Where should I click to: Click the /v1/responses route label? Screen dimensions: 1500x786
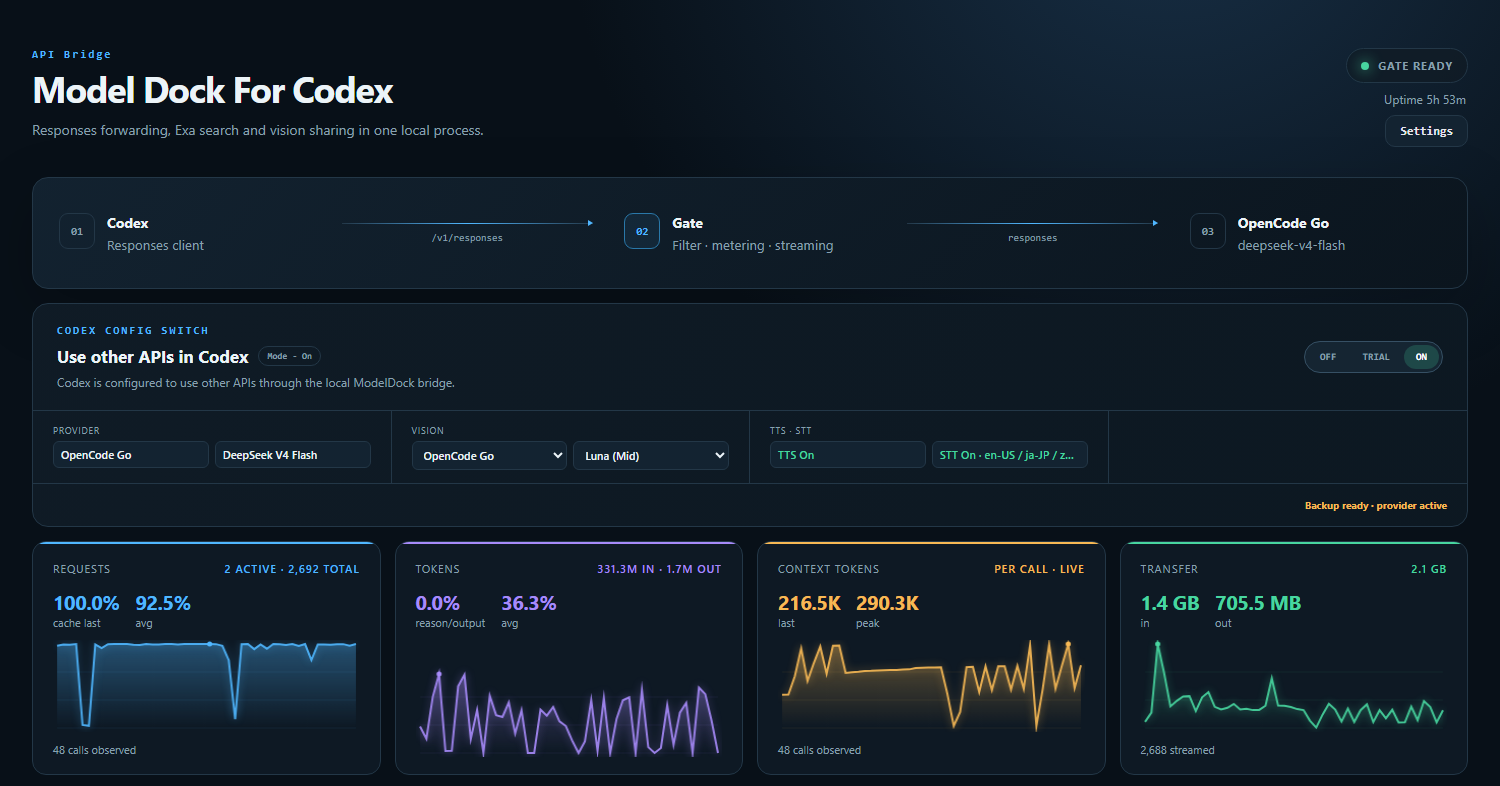467,238
